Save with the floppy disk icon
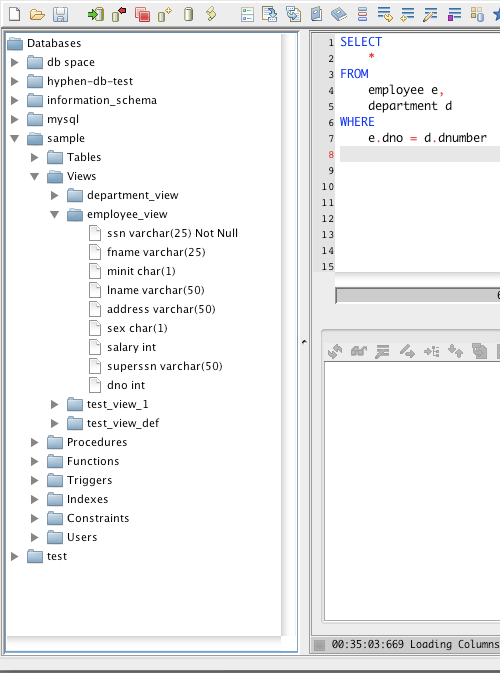Viewport: 500px width, 673px height. click(x=61, y=15)
